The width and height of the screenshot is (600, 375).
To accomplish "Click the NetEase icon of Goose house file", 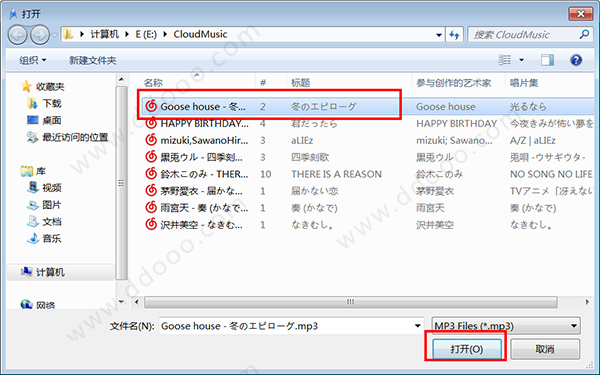I will 151,106.
